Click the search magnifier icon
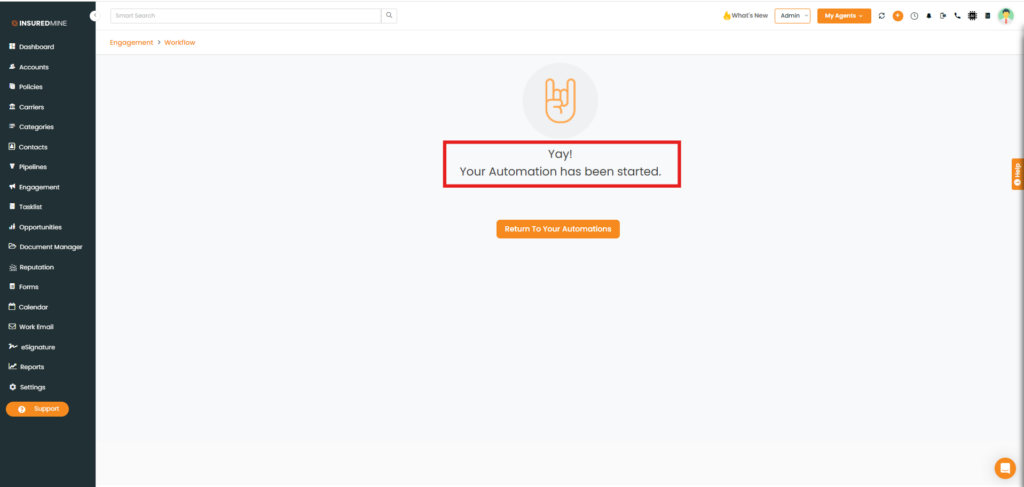The height and width of the screenshot is (487, 1024). point(389,16)
